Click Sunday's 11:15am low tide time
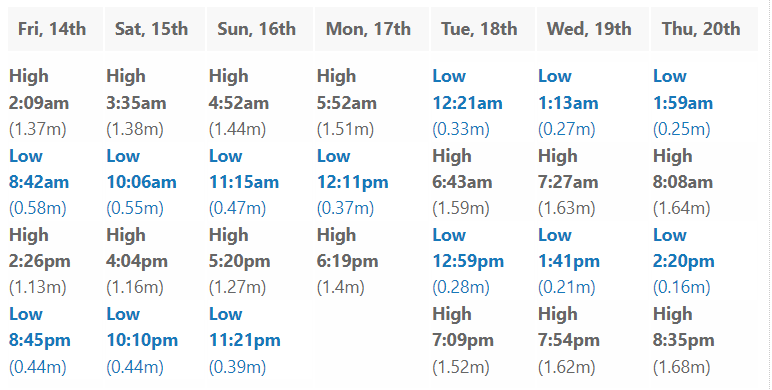The image size is (772, 390). pos(244,182)
